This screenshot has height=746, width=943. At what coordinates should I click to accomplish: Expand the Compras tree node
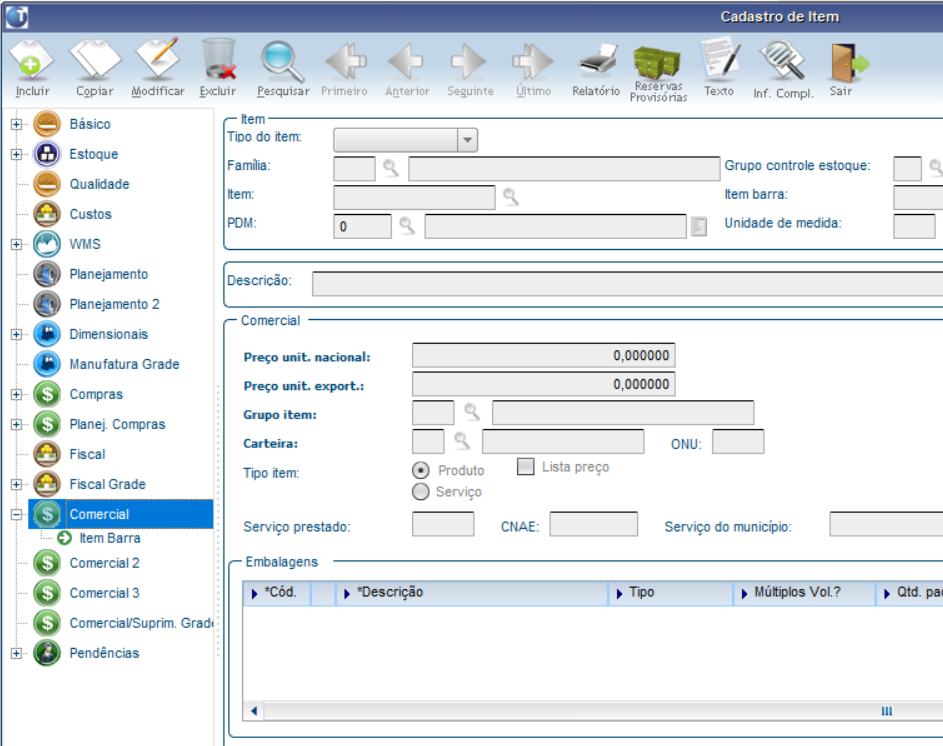[x=16, y=395]
